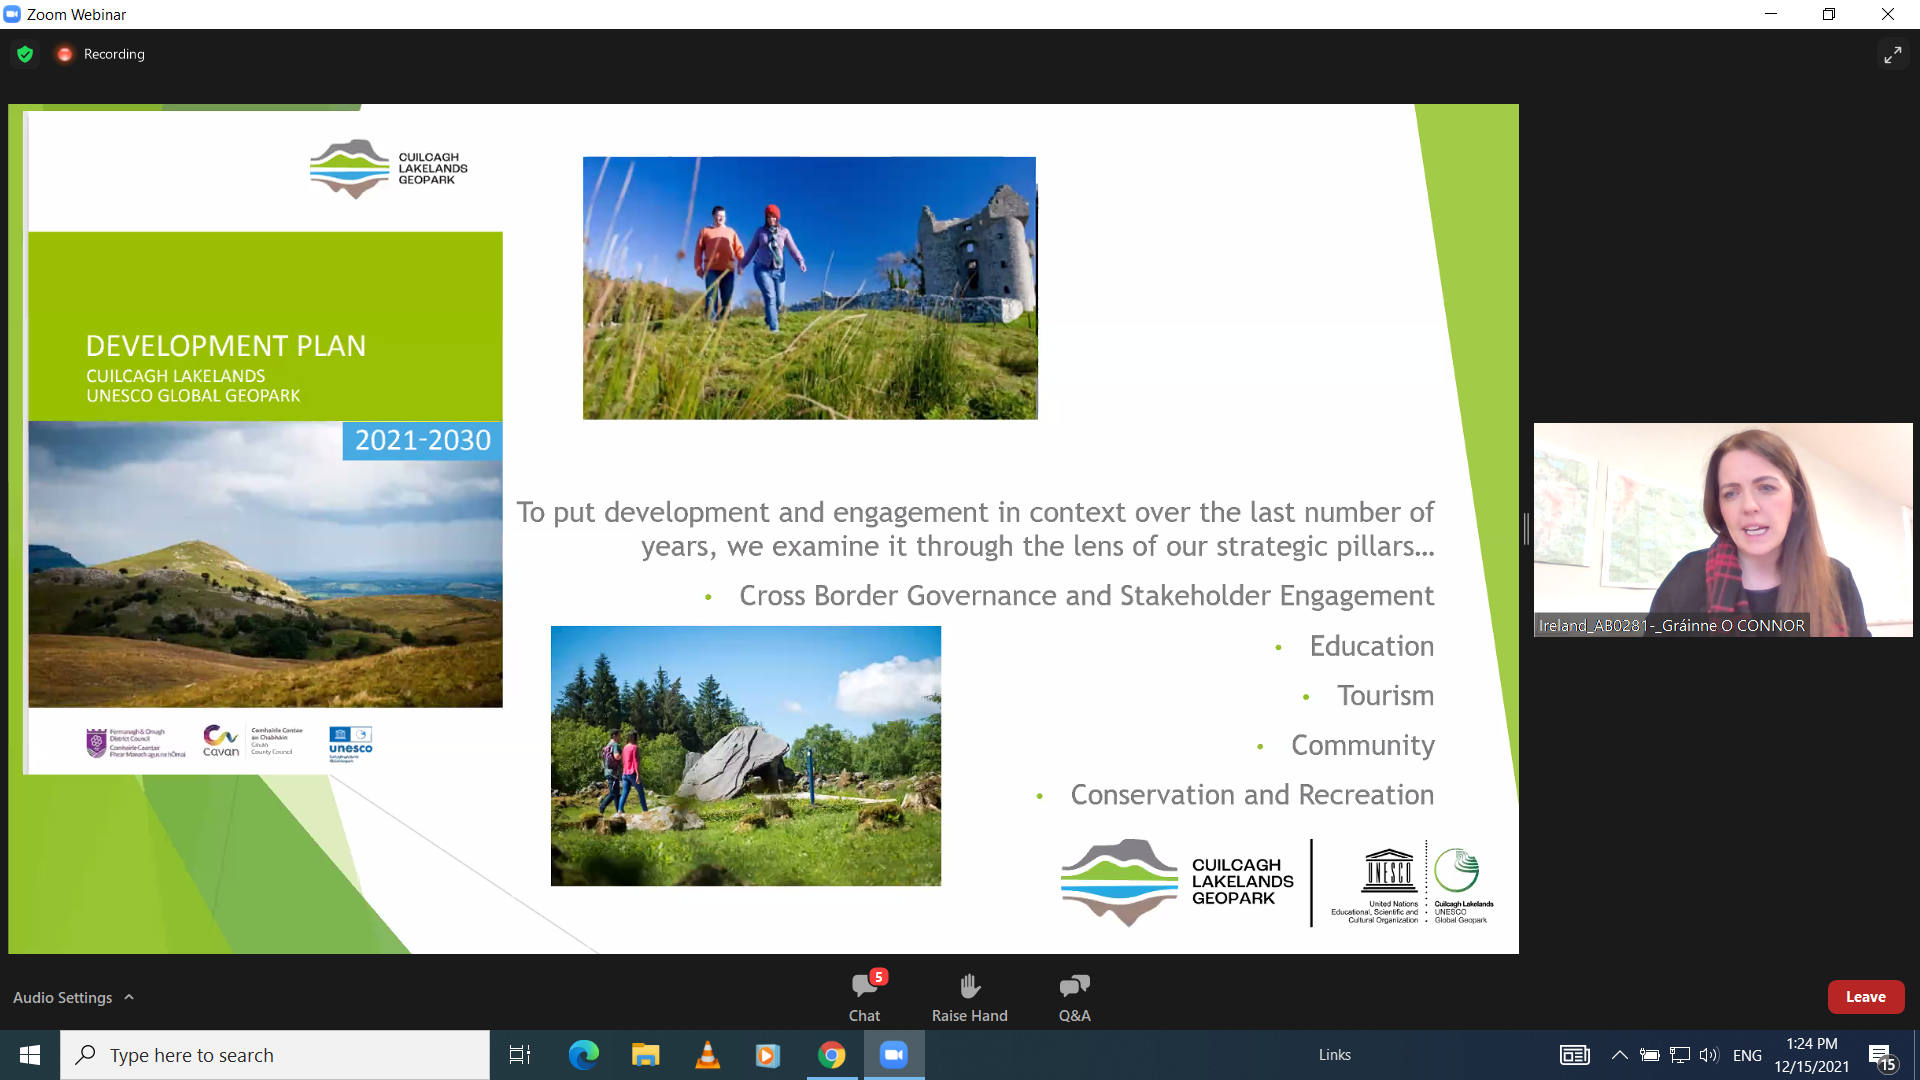Open Google Chrome from the taskbar
Screen dimensions: 1920x1080
tap(831, 1055)
